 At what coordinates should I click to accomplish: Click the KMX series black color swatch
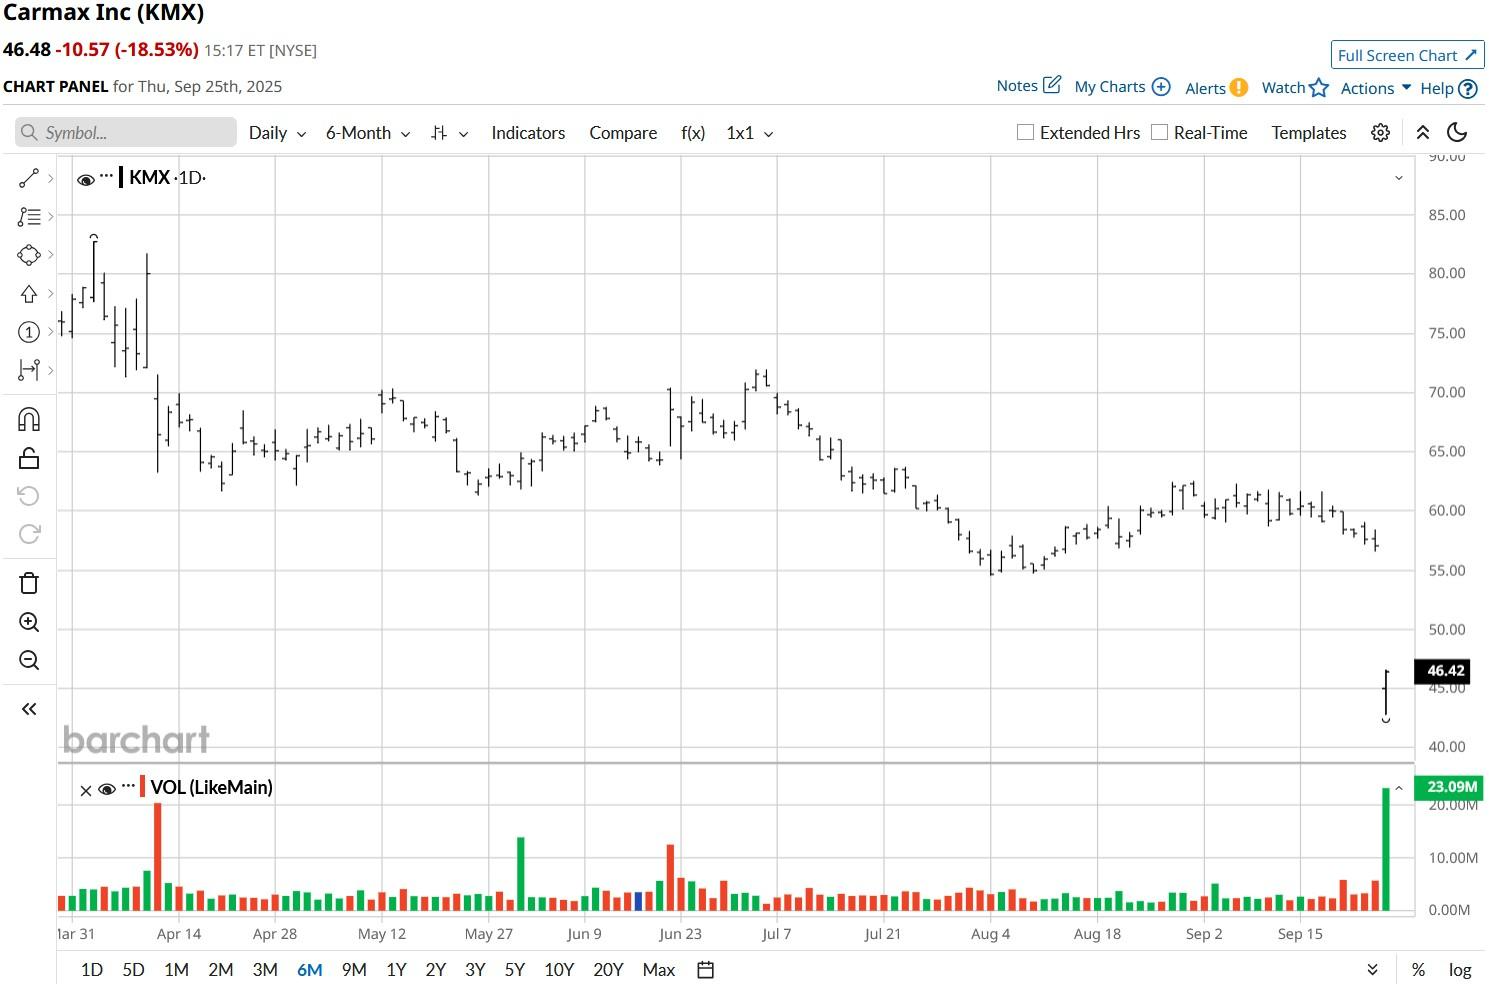tap(121, 177)
